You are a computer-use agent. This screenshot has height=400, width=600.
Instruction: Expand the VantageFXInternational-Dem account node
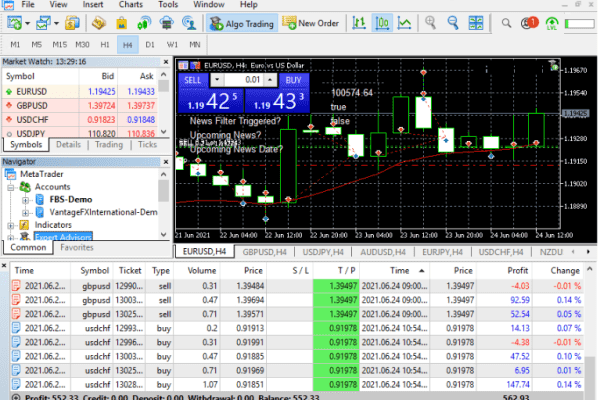pyautogui.click(x=25, y=212)
